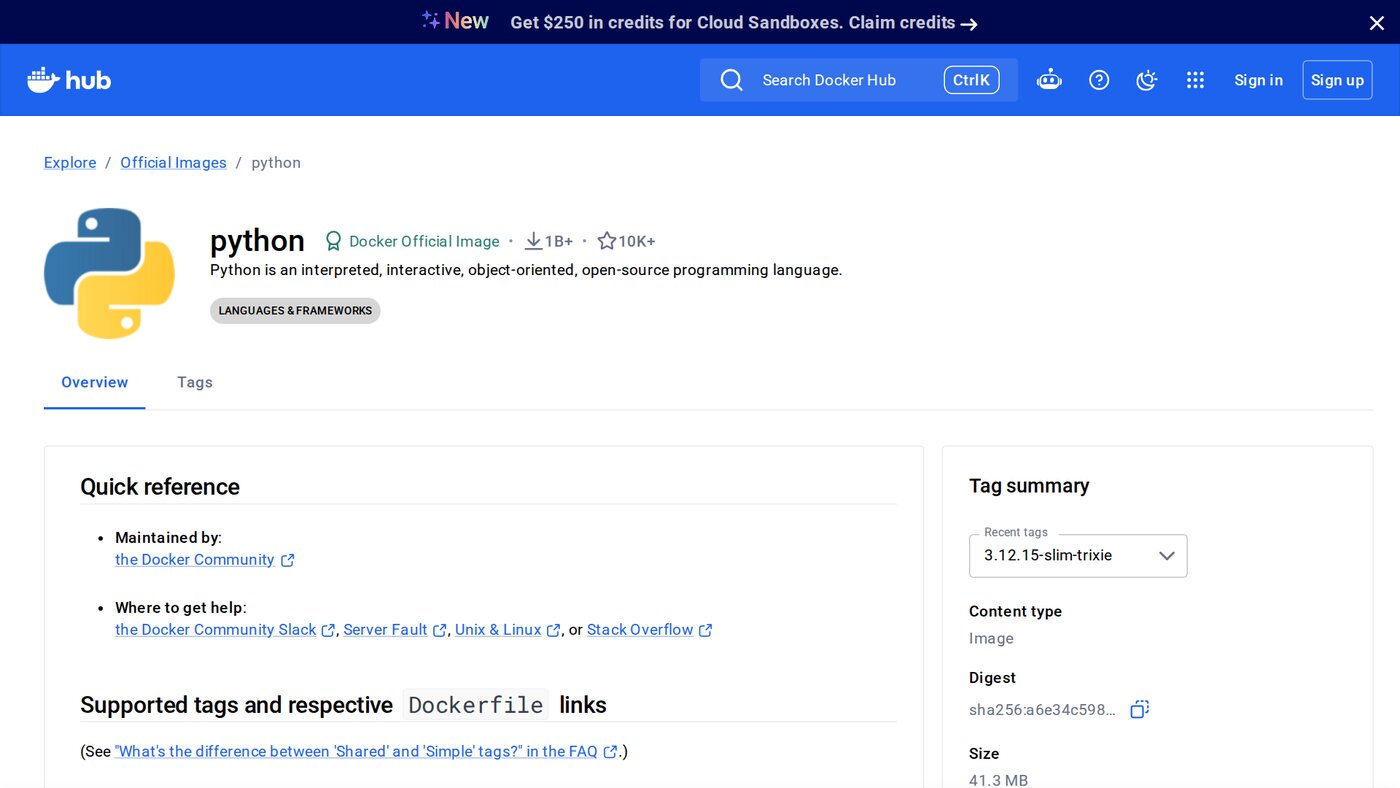Click the Docker Official Image badge

click(x=412, y=241)
